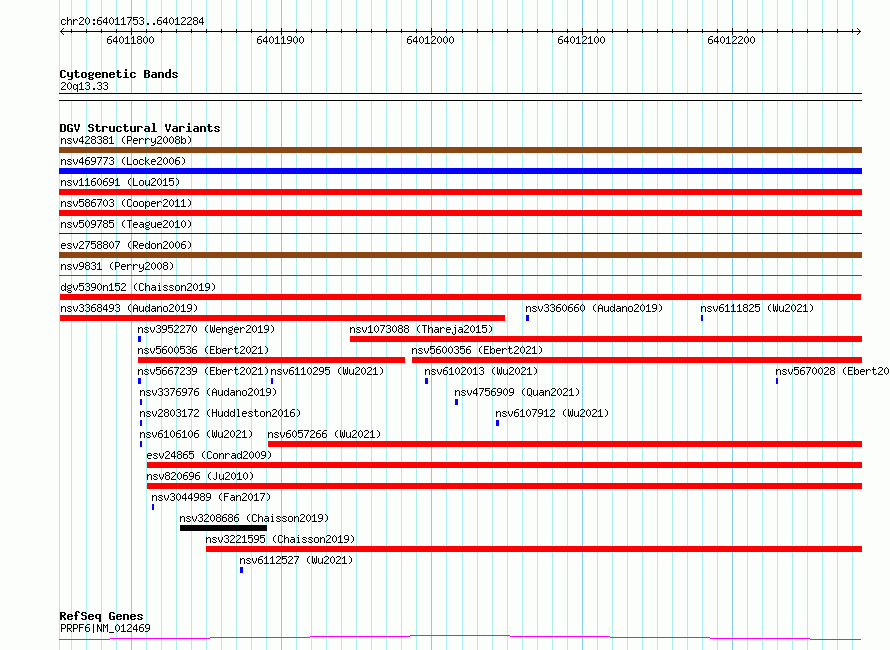Screen dimensions: 890x650
Task: Click the blue nsv6107912 variant marker
Action: point(498,423)
